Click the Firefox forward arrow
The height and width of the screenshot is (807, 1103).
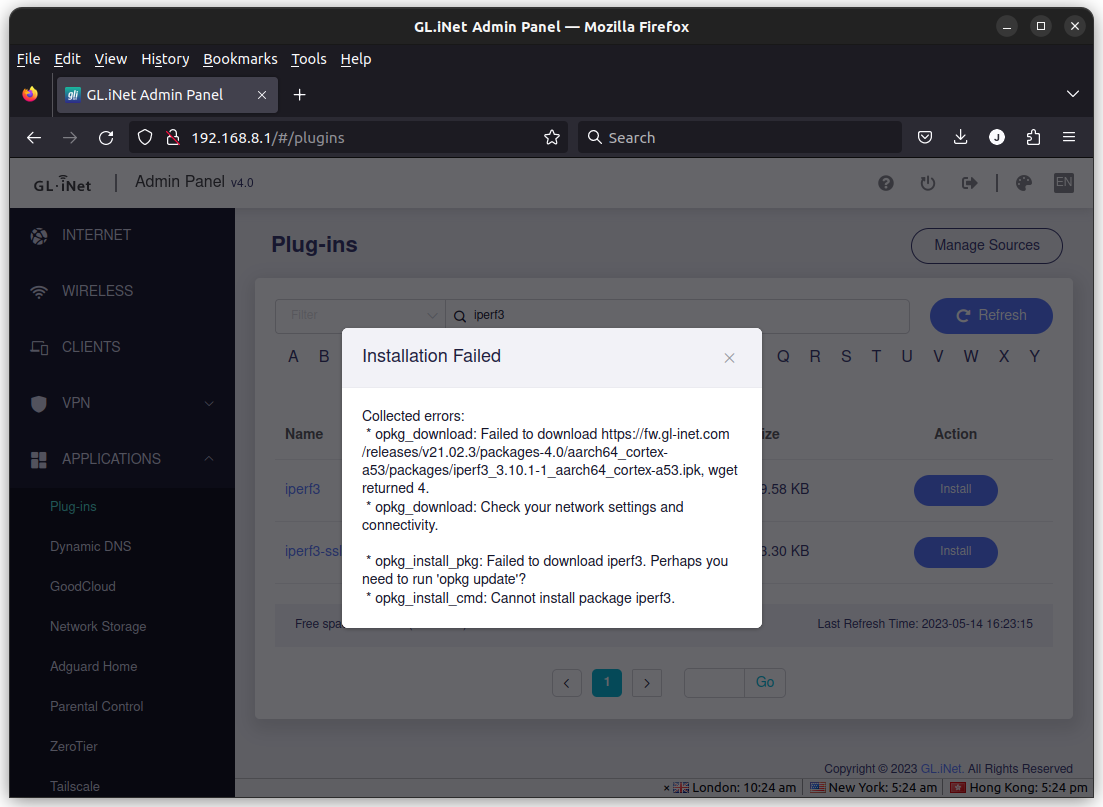click(70, 138)
